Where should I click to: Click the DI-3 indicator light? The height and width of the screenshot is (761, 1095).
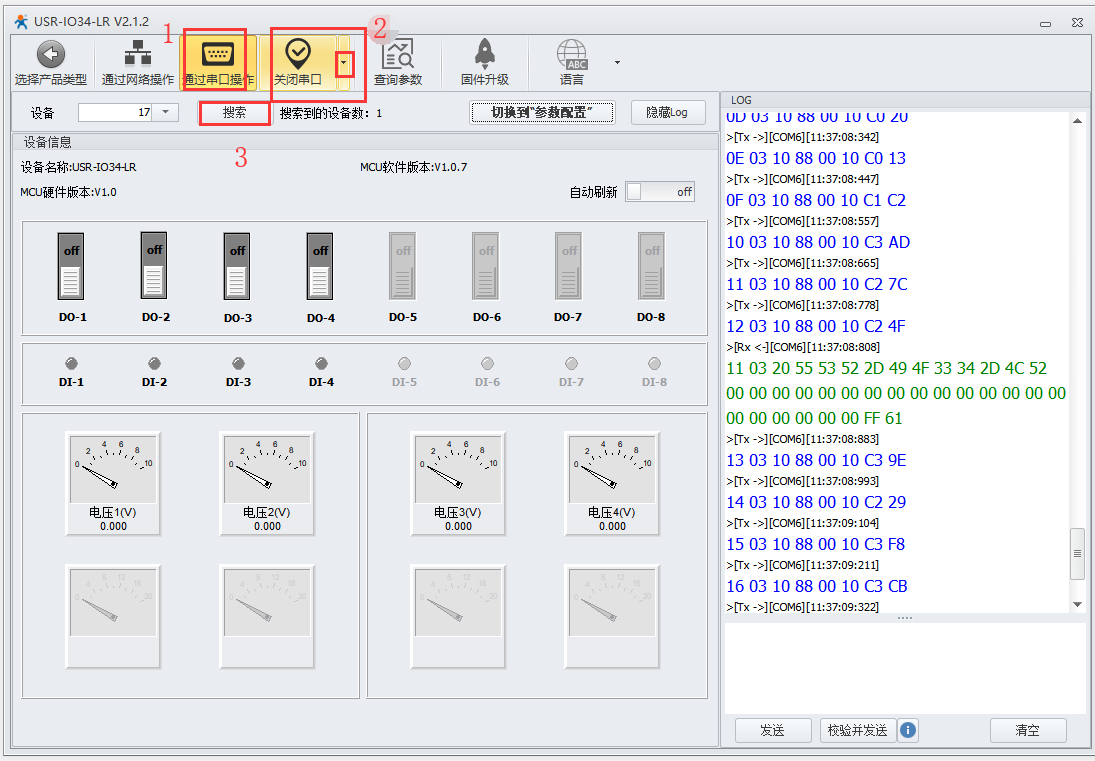(x=238, y=363)
